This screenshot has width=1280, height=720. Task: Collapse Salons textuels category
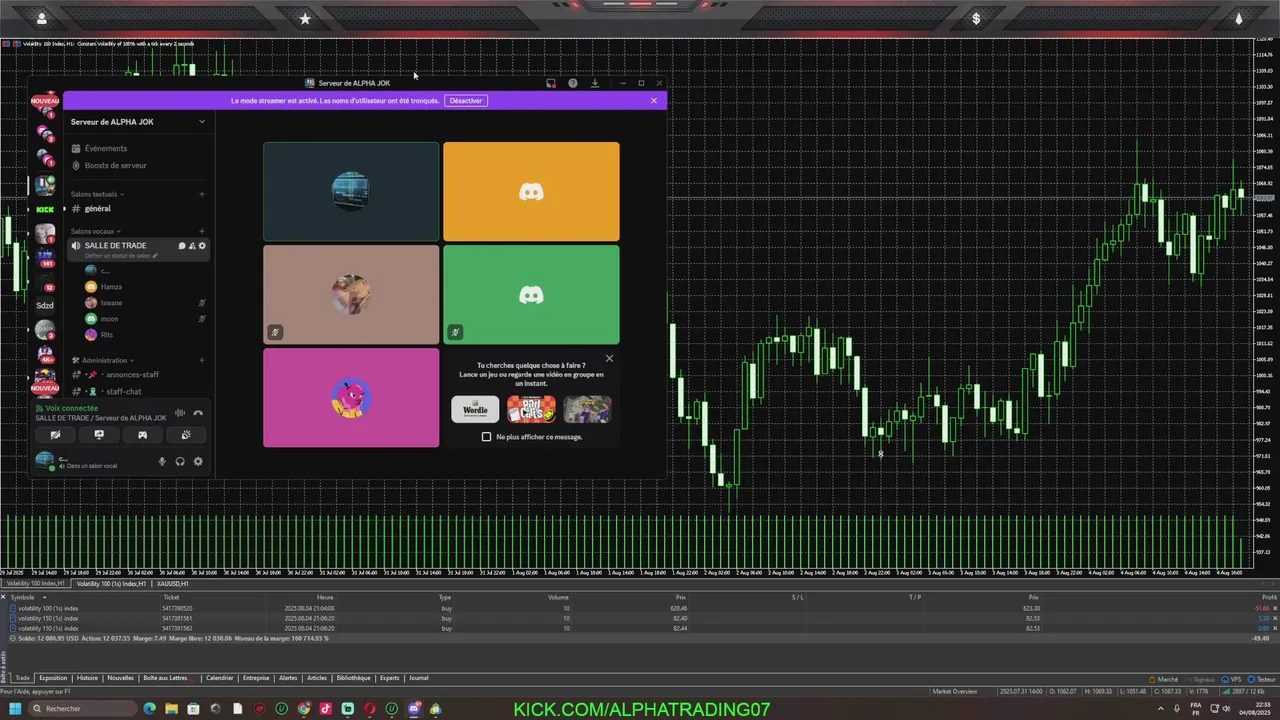click(96, 194)
